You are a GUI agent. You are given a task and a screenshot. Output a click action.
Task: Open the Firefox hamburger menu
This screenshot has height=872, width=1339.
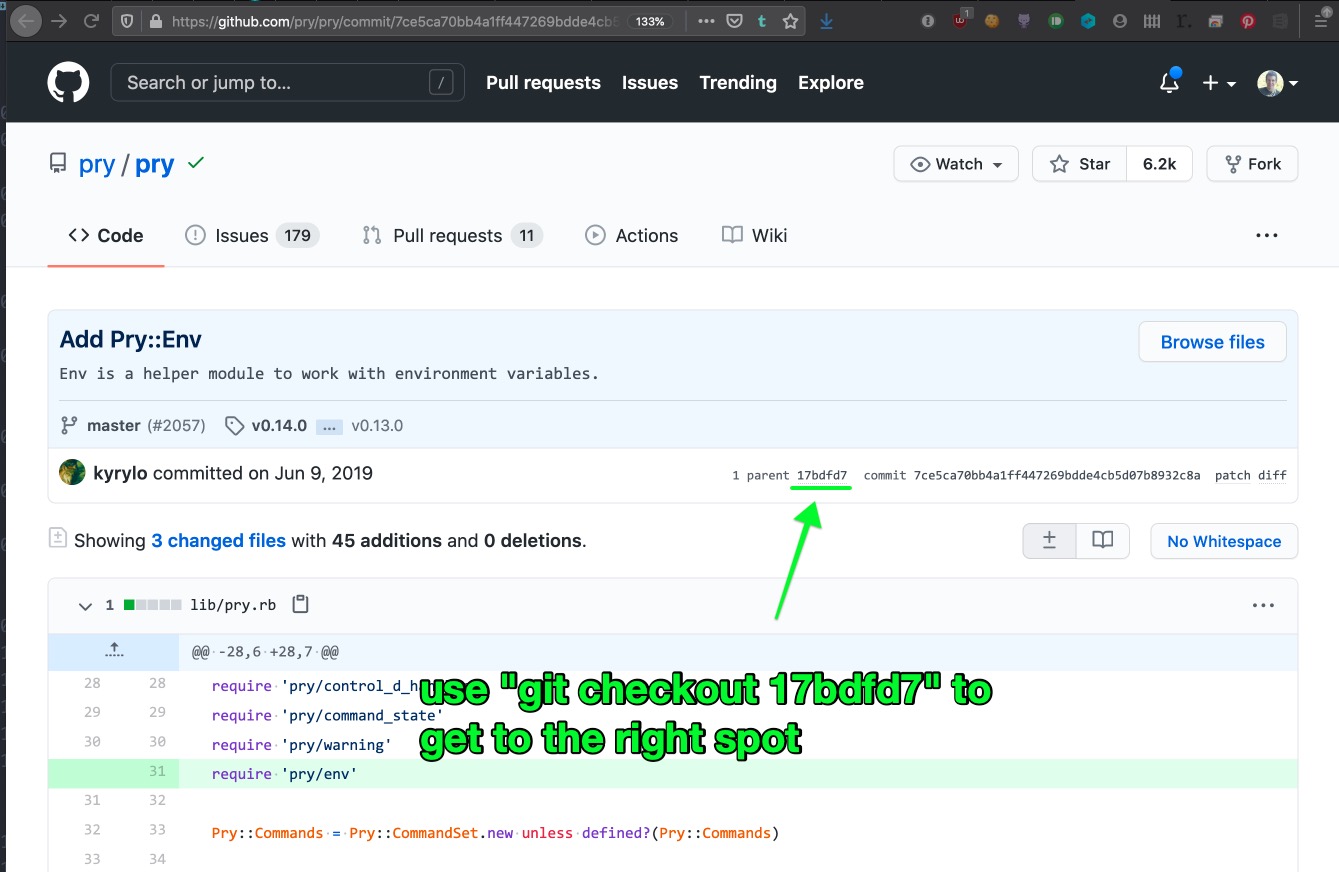tap(1320, 21)
